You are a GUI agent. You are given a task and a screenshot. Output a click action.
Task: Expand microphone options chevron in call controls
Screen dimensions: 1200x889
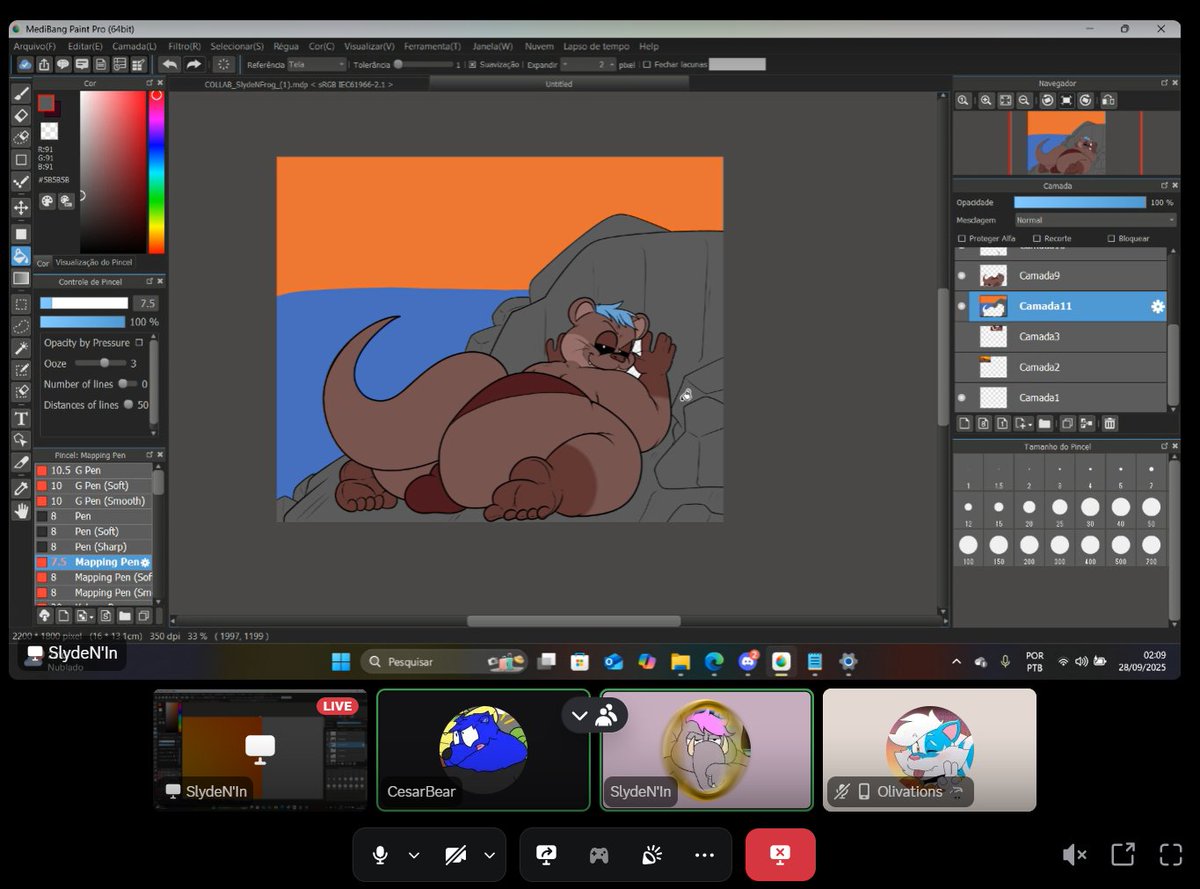414,855
